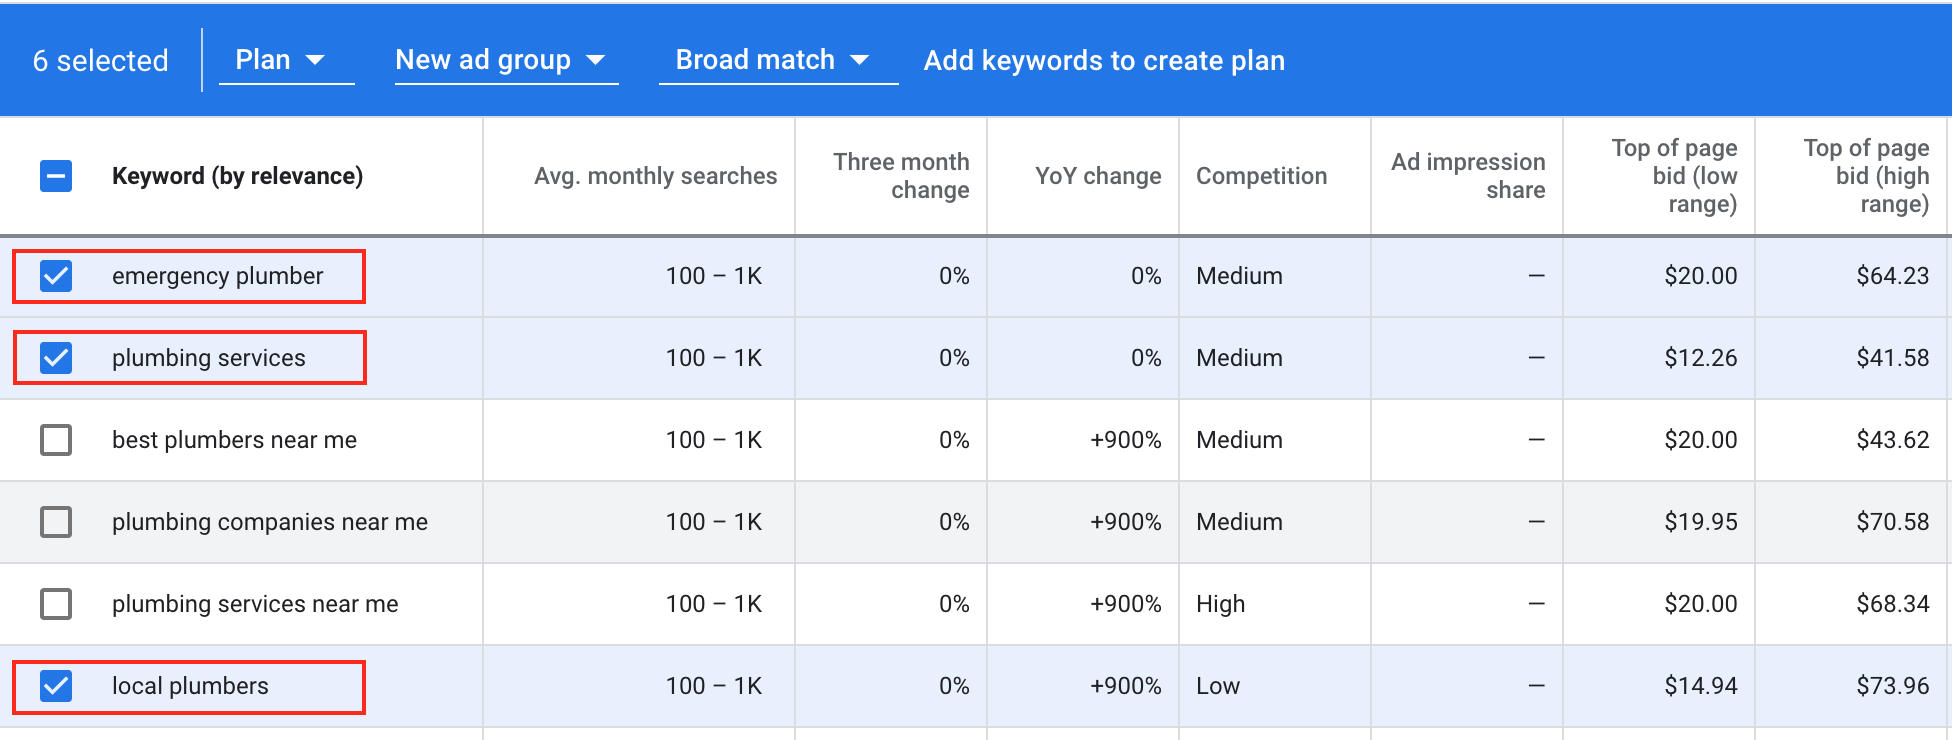1952x740 pixels.
Task: Select the plumbing companies near me checkbox
Action: (x=56, y=522)
